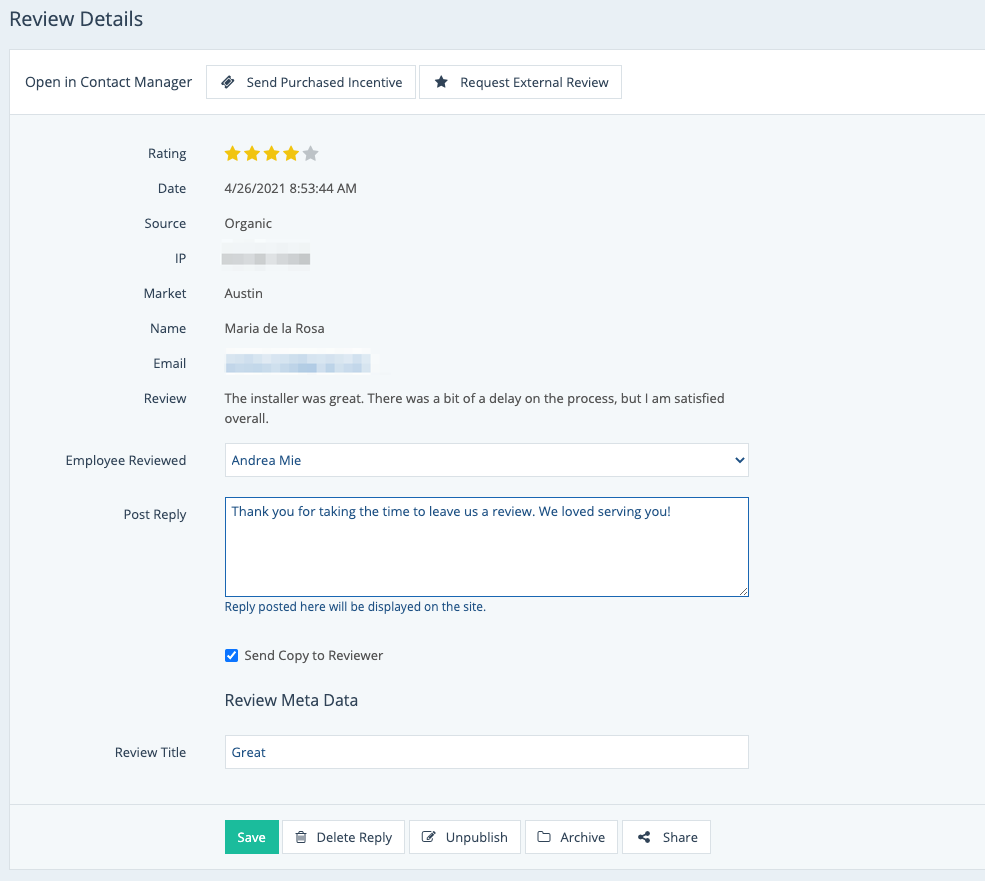Click the Archive button label
Screen dimensions: 985x881
click(582, 837)
